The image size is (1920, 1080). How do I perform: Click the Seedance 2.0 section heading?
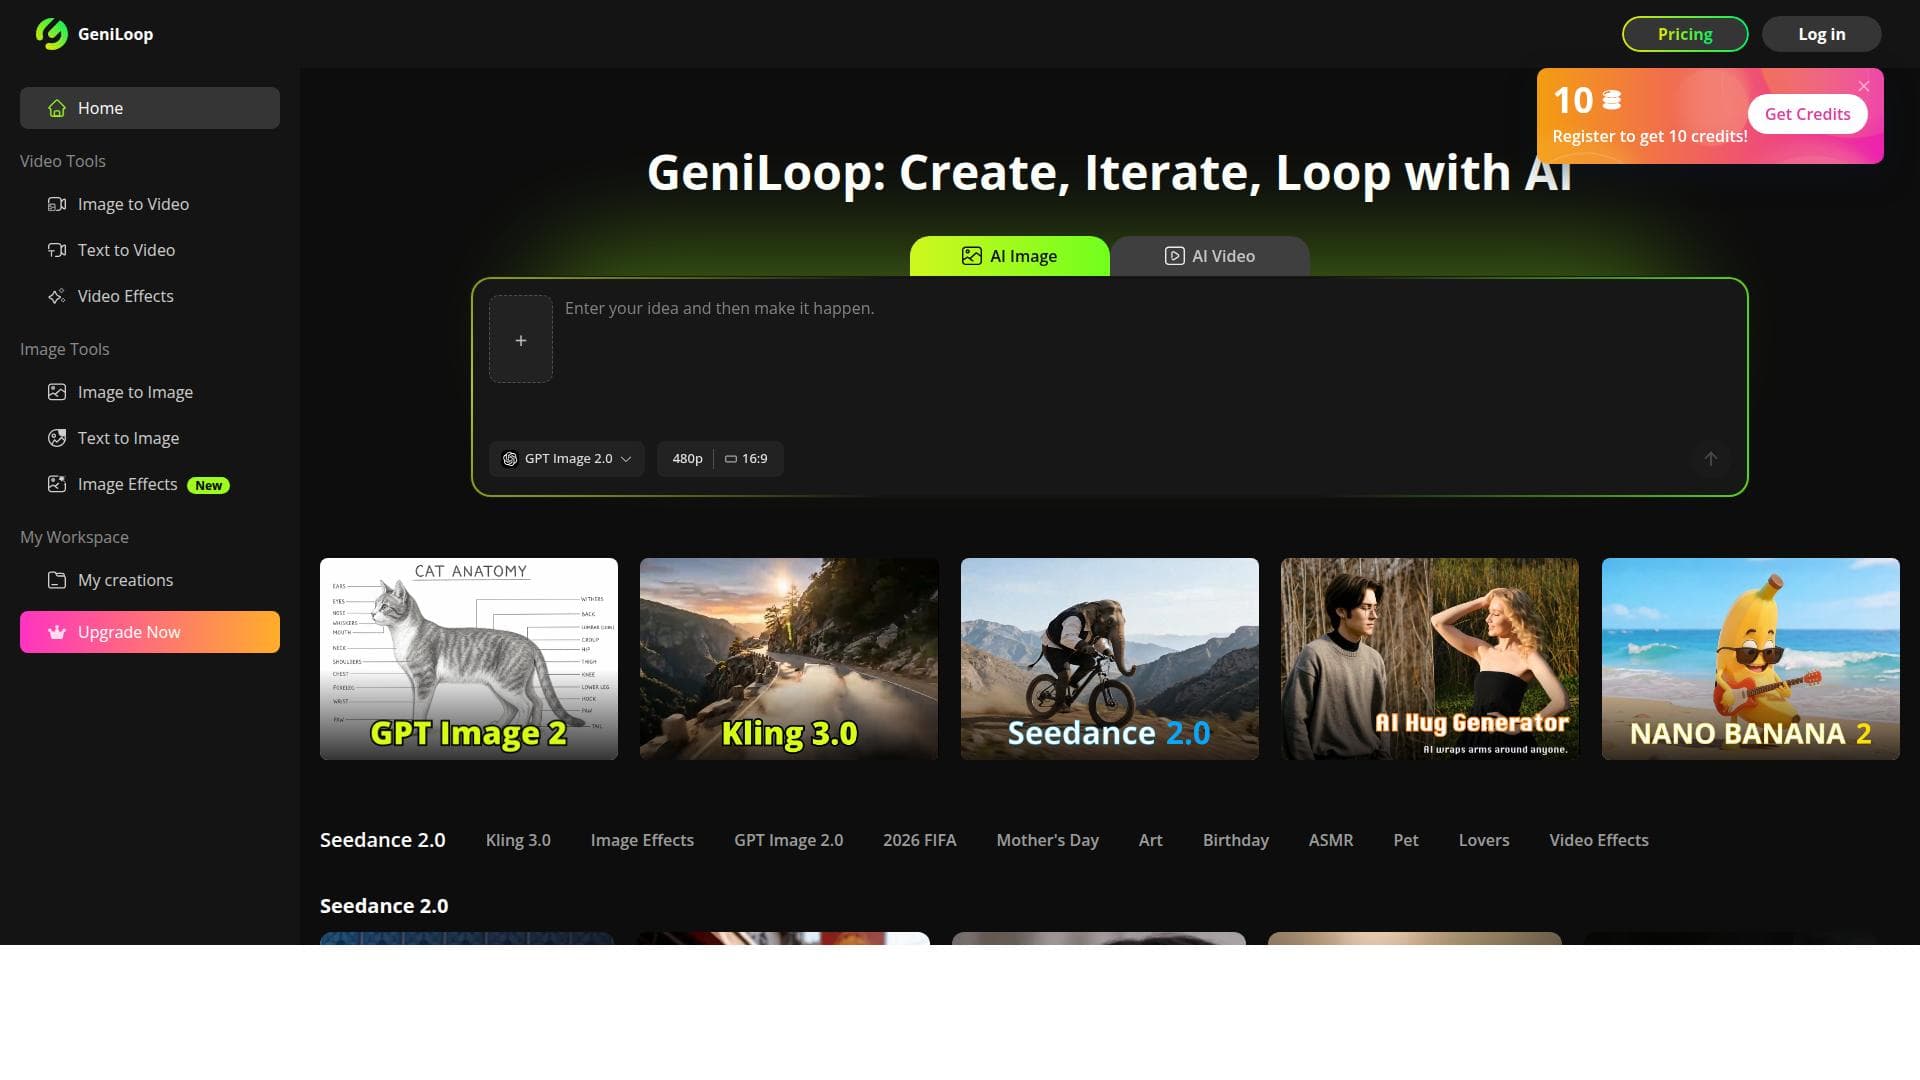pos(384,906)
